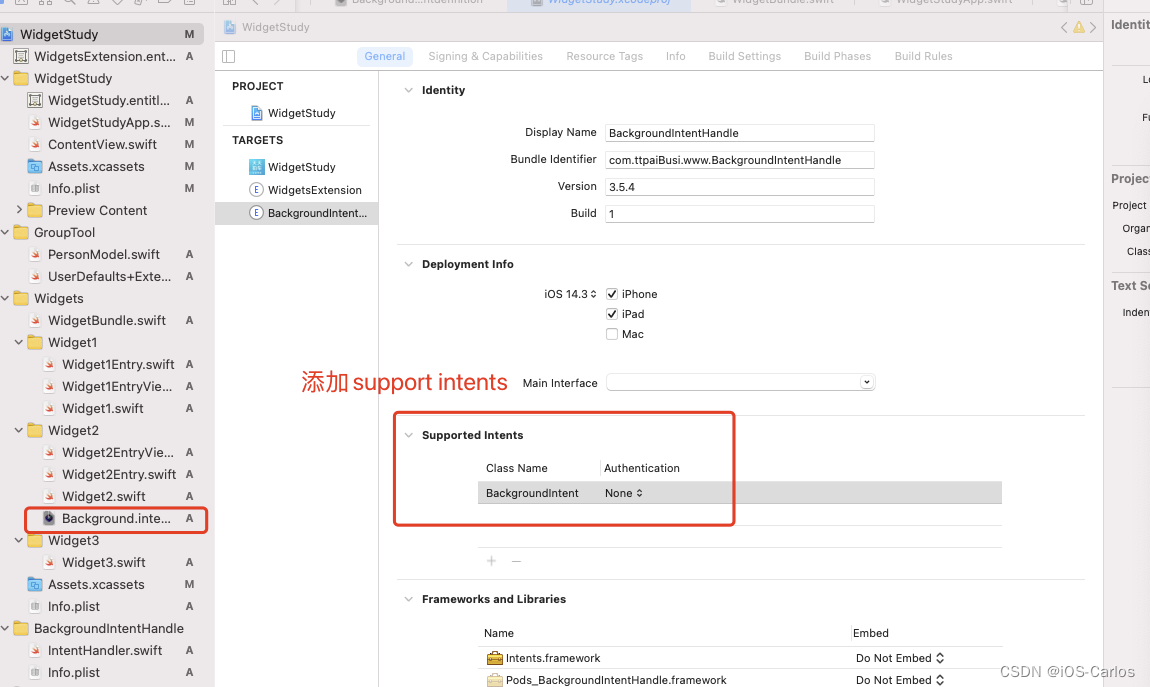Open the Resource Tags tab

[x=604, y=56]
